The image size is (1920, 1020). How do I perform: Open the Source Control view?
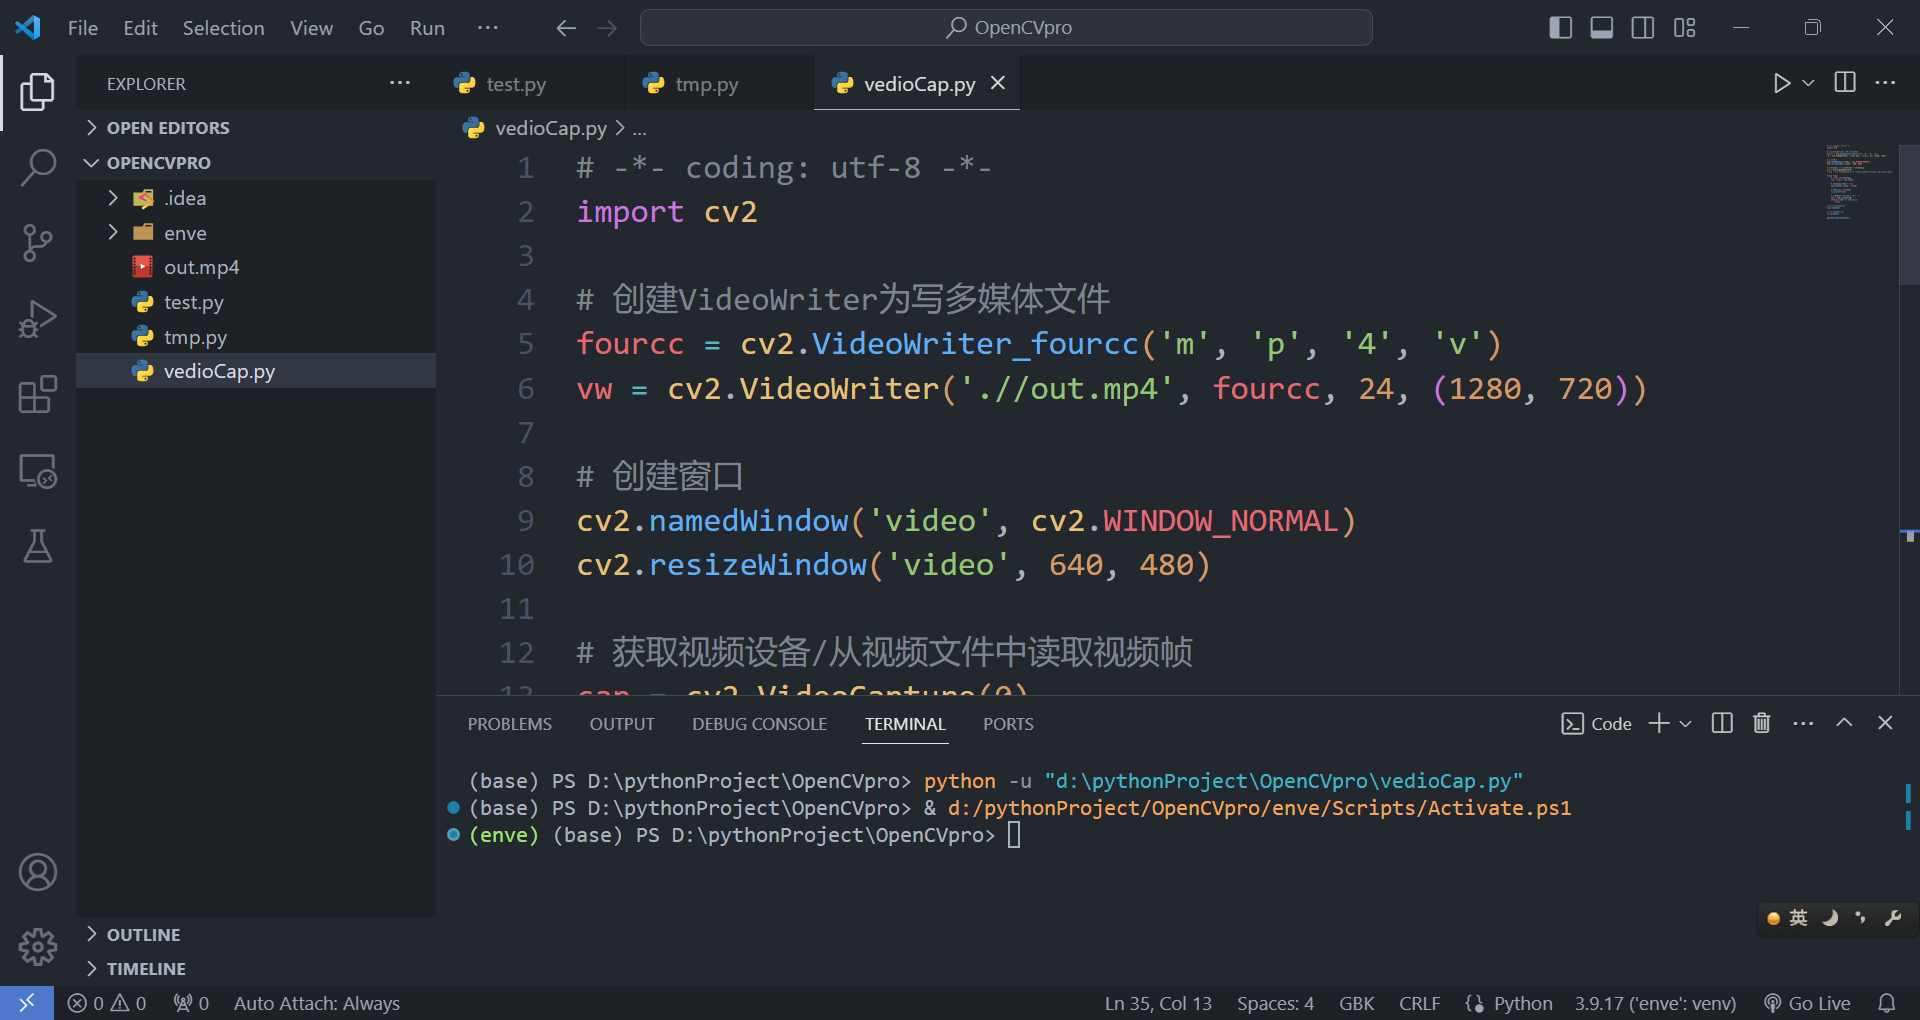[x=37, y=243]
